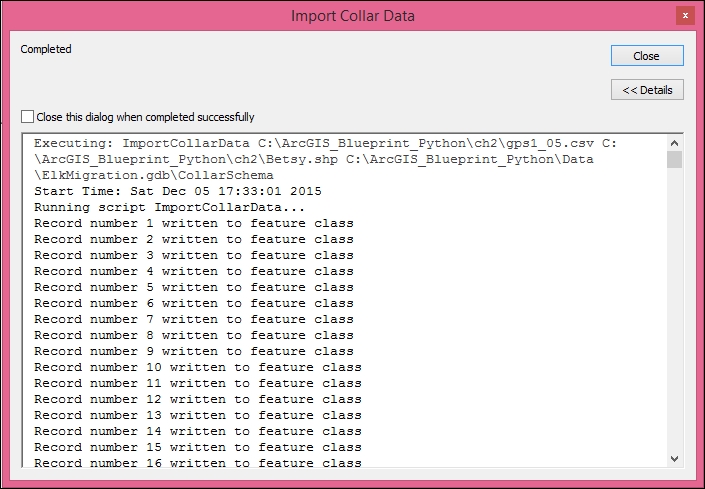Click the log scrollbar's up arrow
The image size is (705, 489).
pyautogui.click(x=675, y=143)
